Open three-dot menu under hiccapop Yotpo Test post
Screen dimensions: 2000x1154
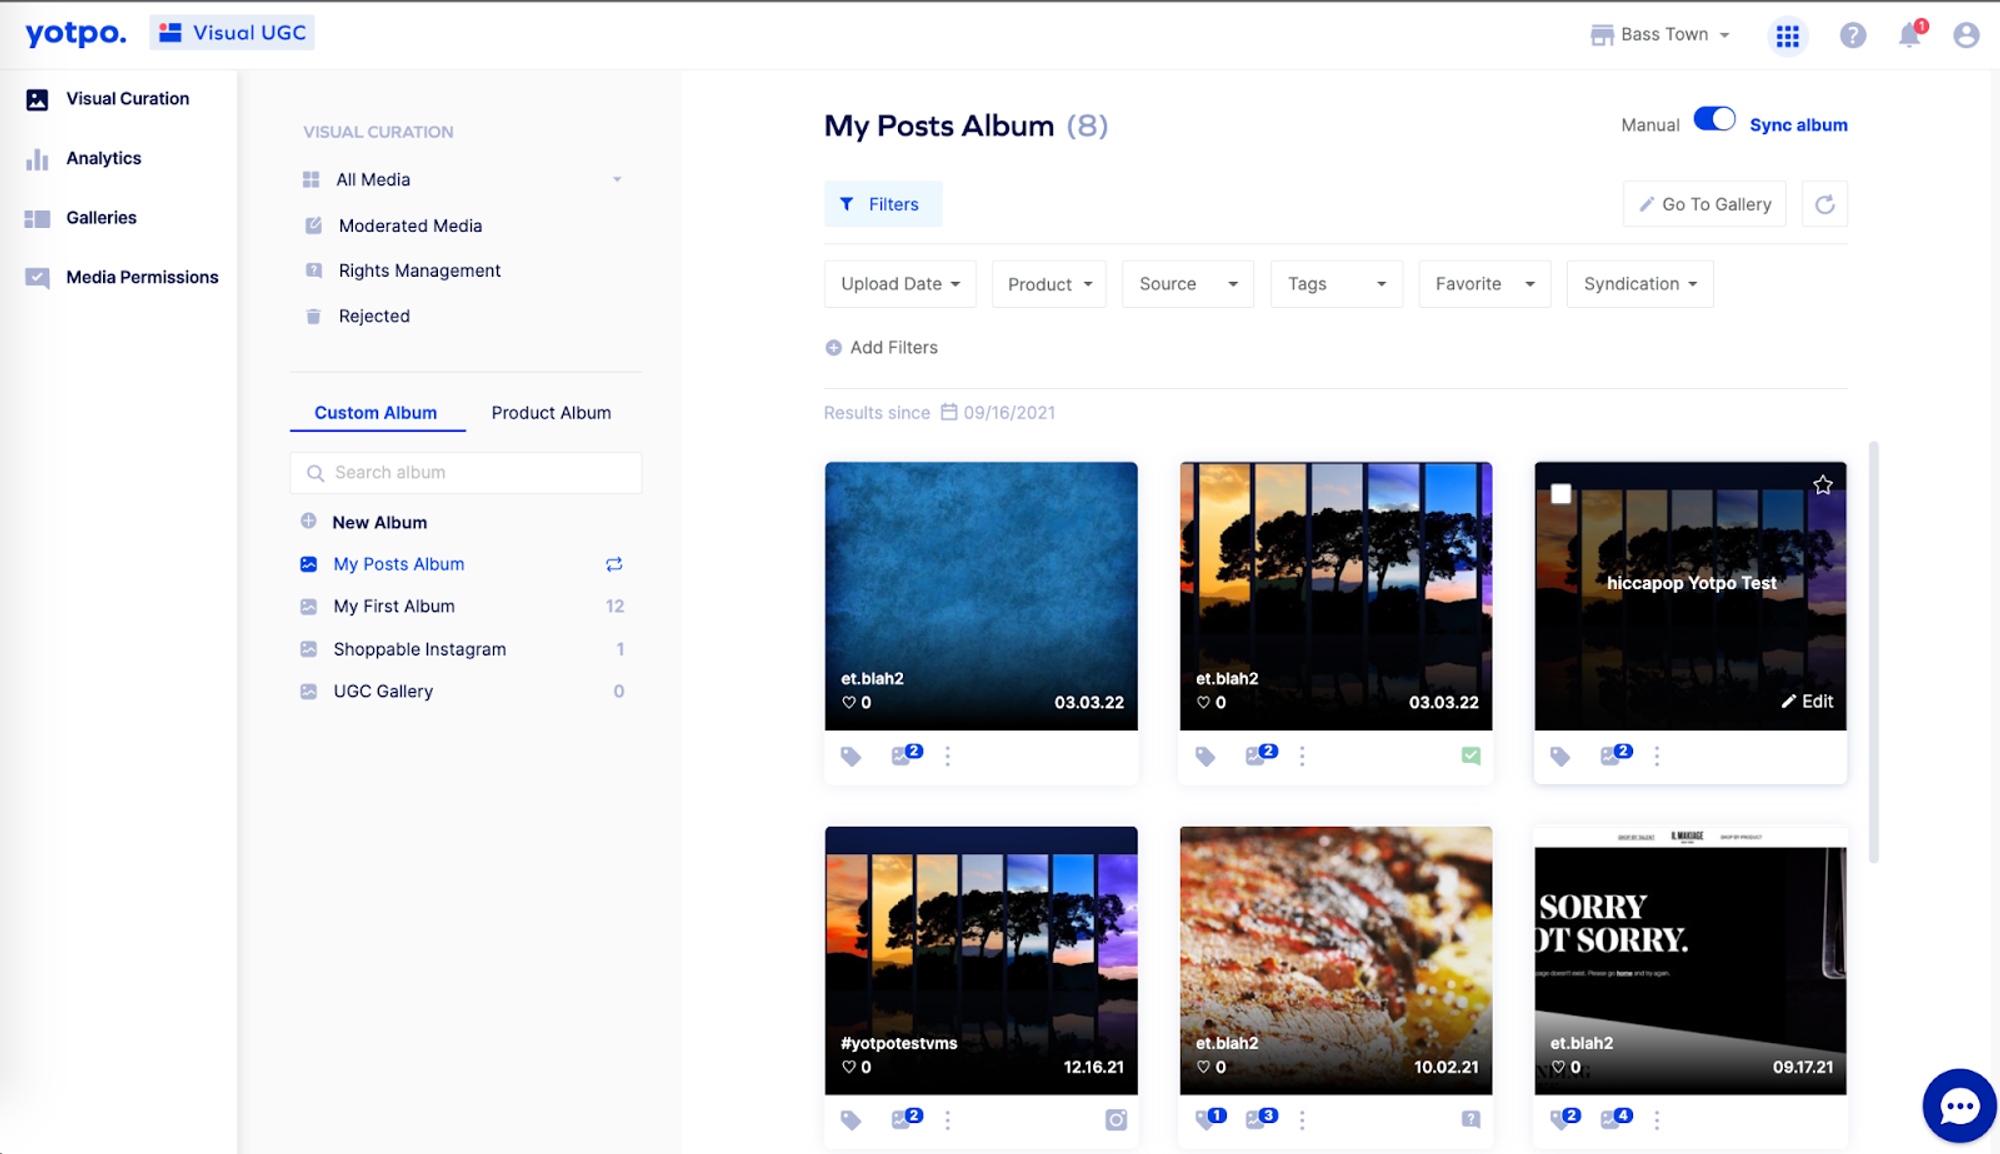click(1656, 756)
